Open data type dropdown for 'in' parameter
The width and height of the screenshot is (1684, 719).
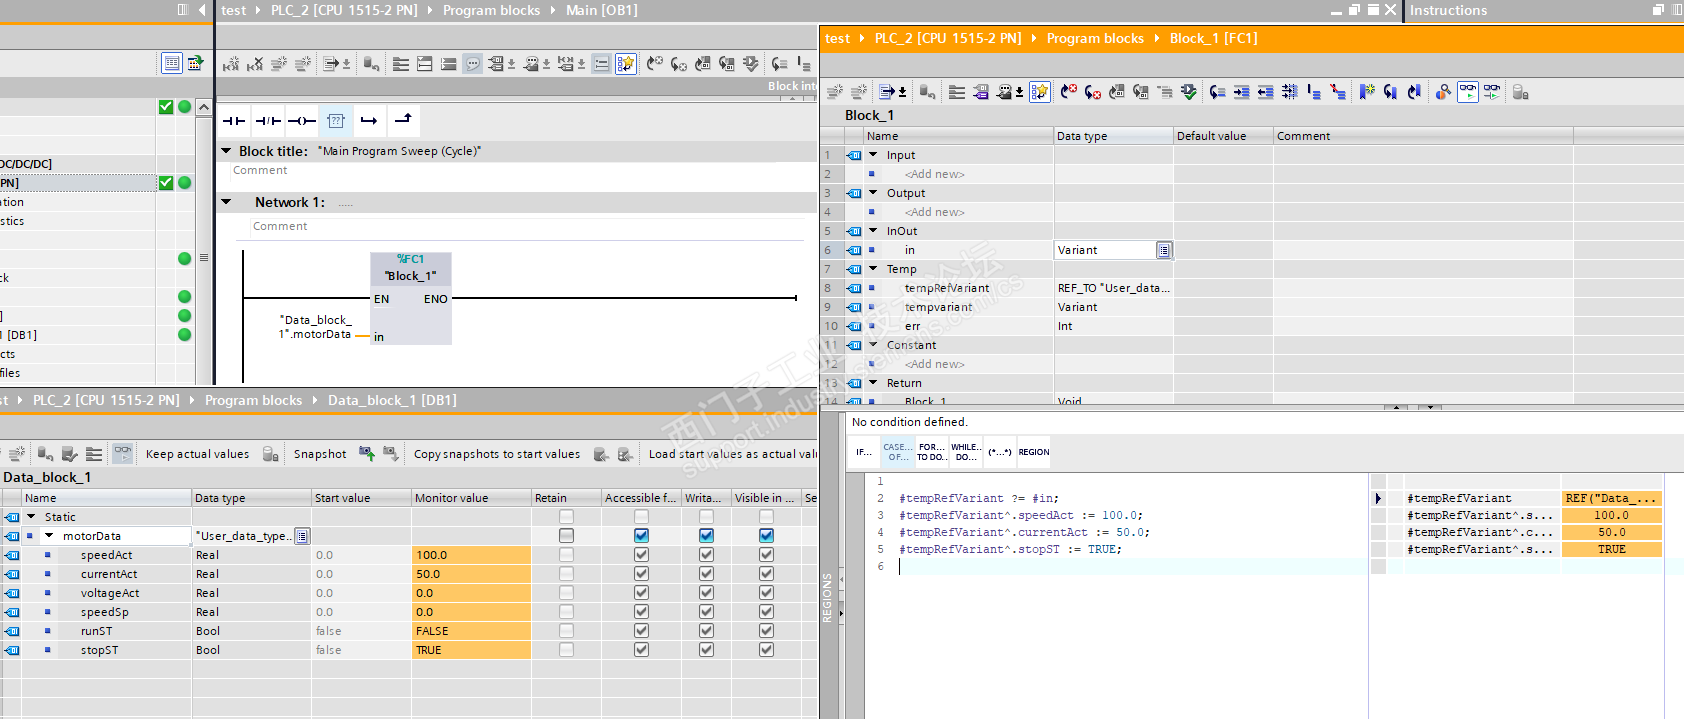[1164, 250]
